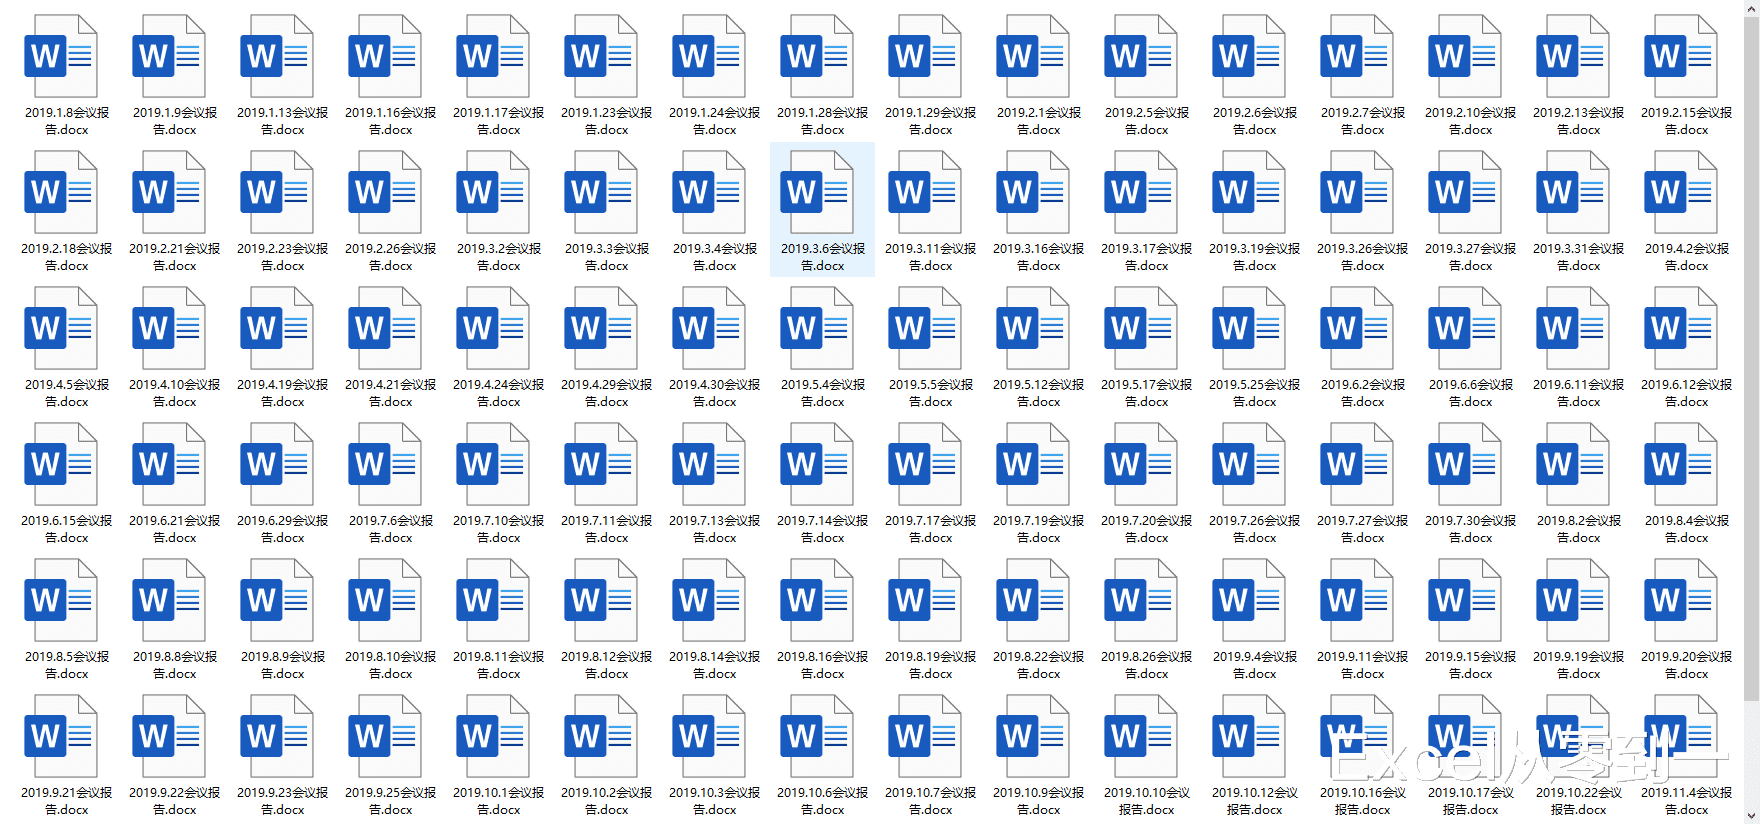1760x824 pixels.
Task: Select the Word icon of 2019.2.18会议报告.docx
Action: tap(61, 192)
